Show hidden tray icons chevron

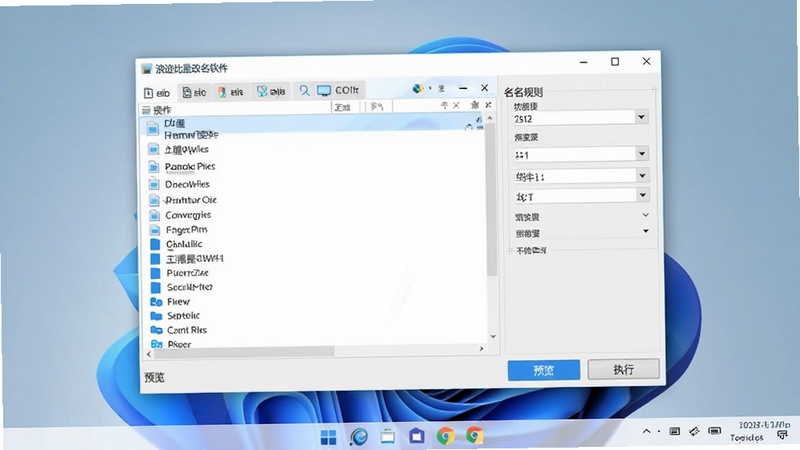click(646, 432)
